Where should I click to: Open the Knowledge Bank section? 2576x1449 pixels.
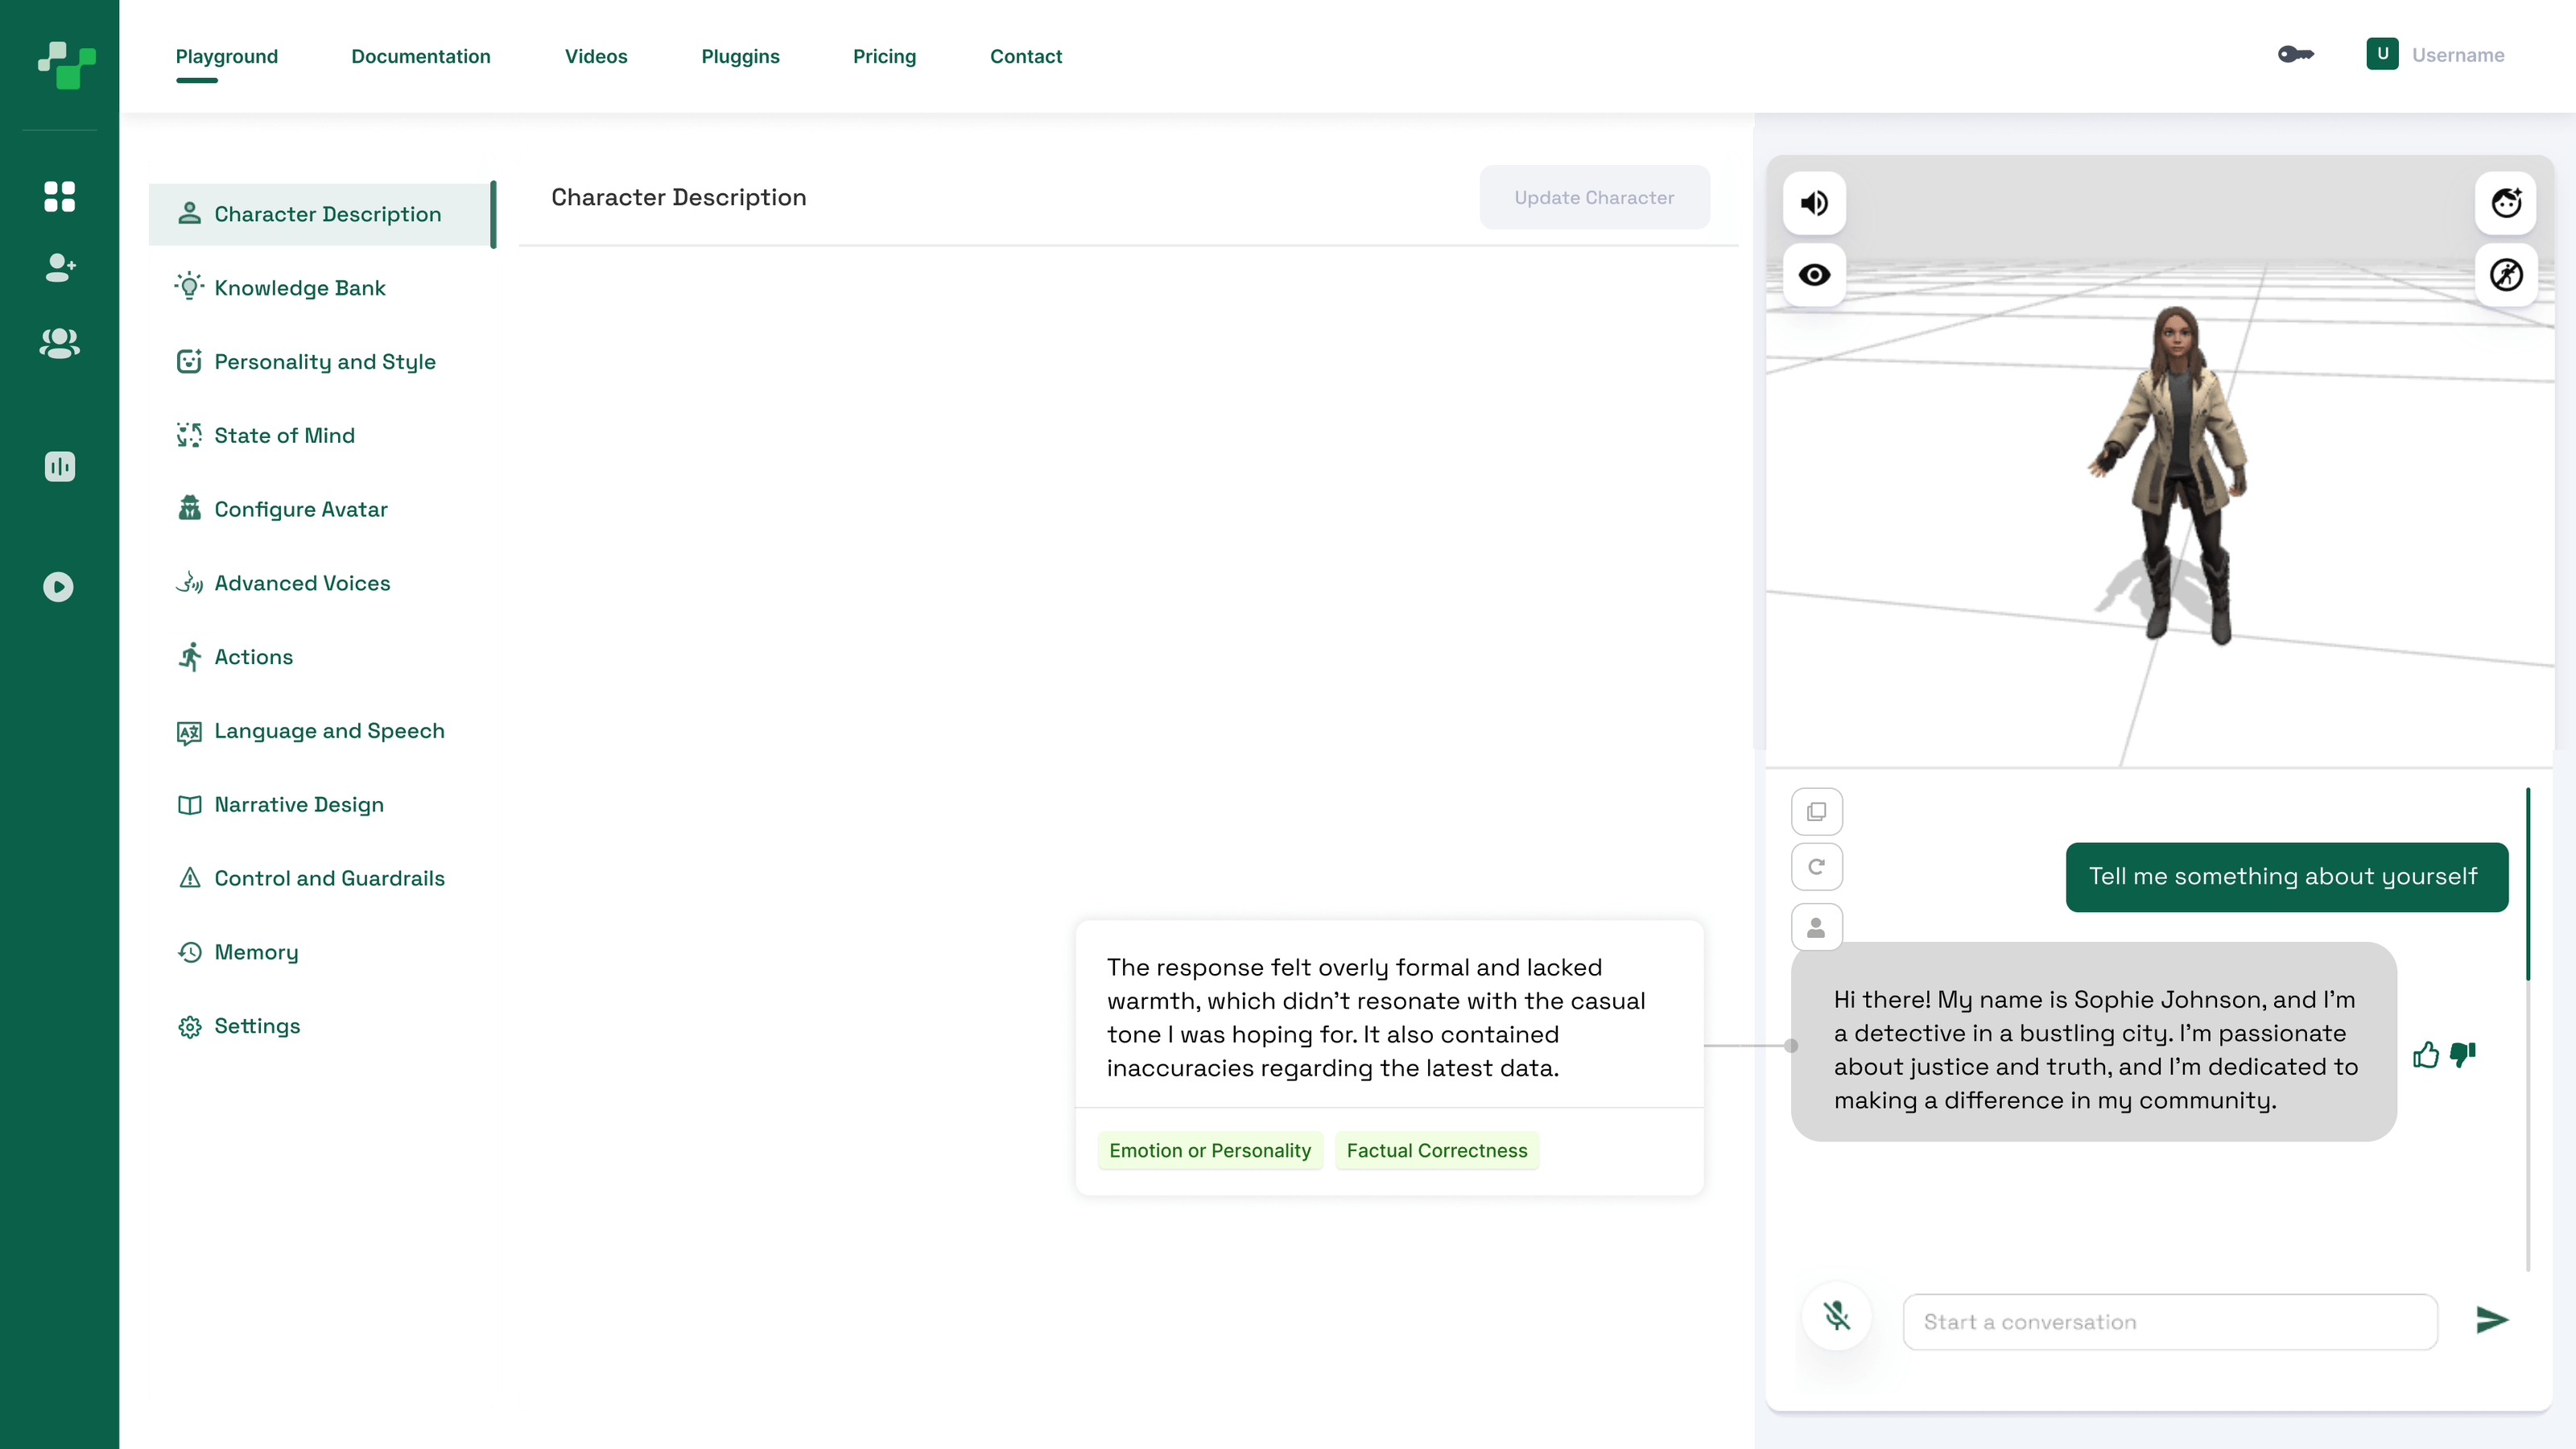coord(299,288)
